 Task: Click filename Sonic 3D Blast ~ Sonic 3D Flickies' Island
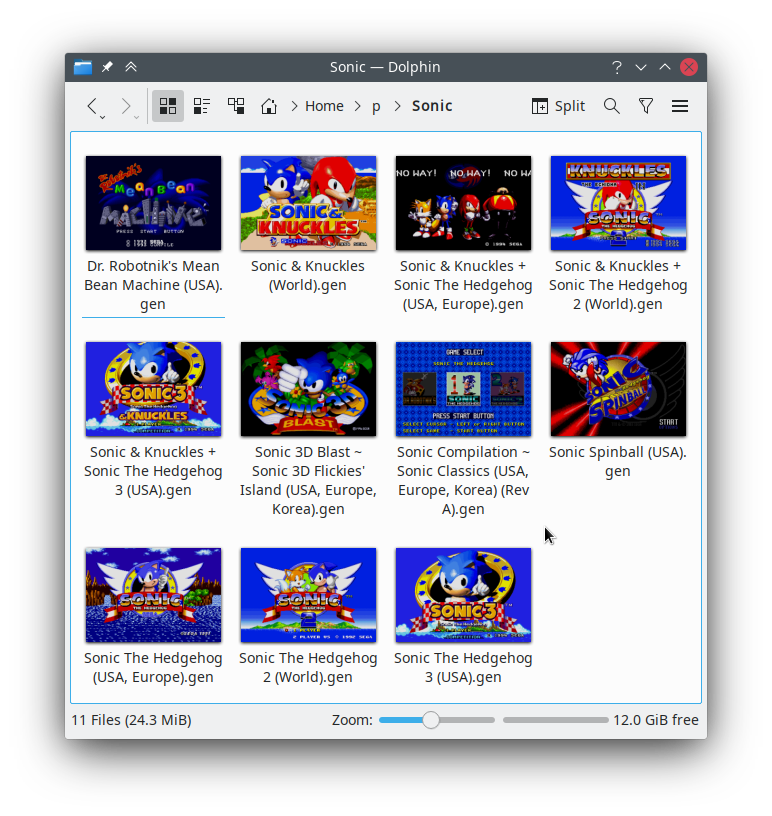click(308, 480)
